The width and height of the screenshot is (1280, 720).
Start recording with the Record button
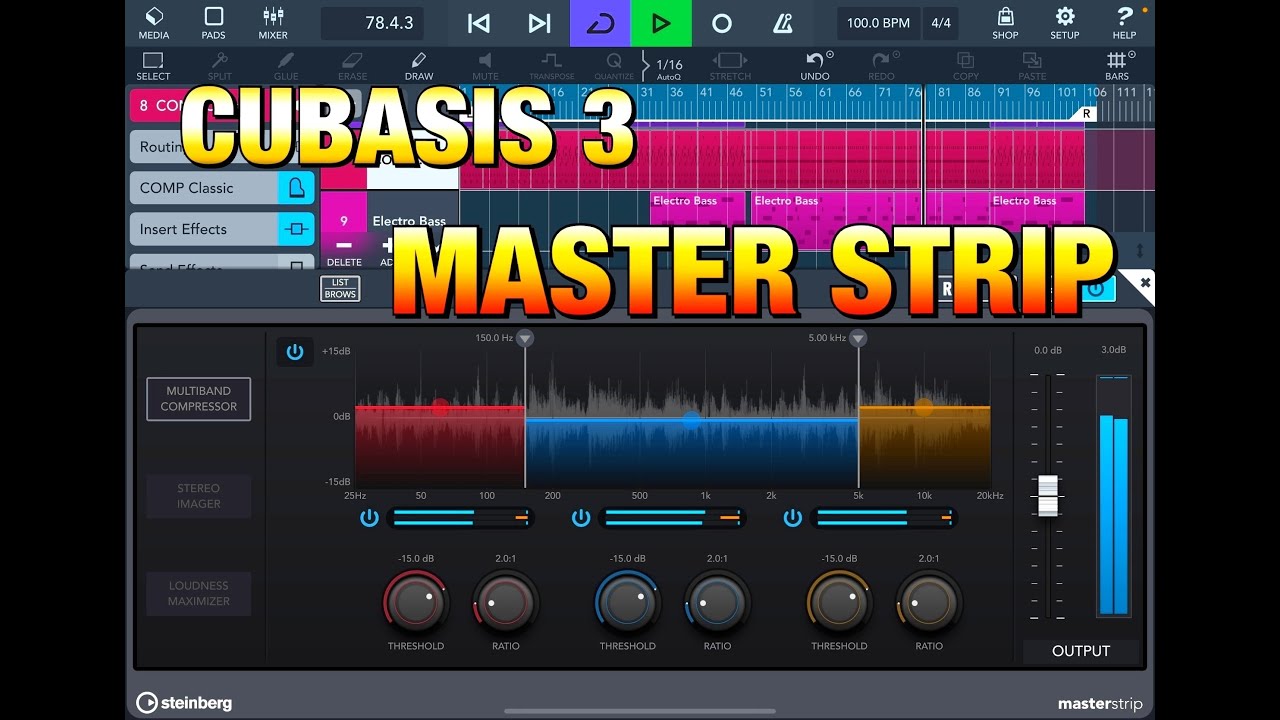722,23
